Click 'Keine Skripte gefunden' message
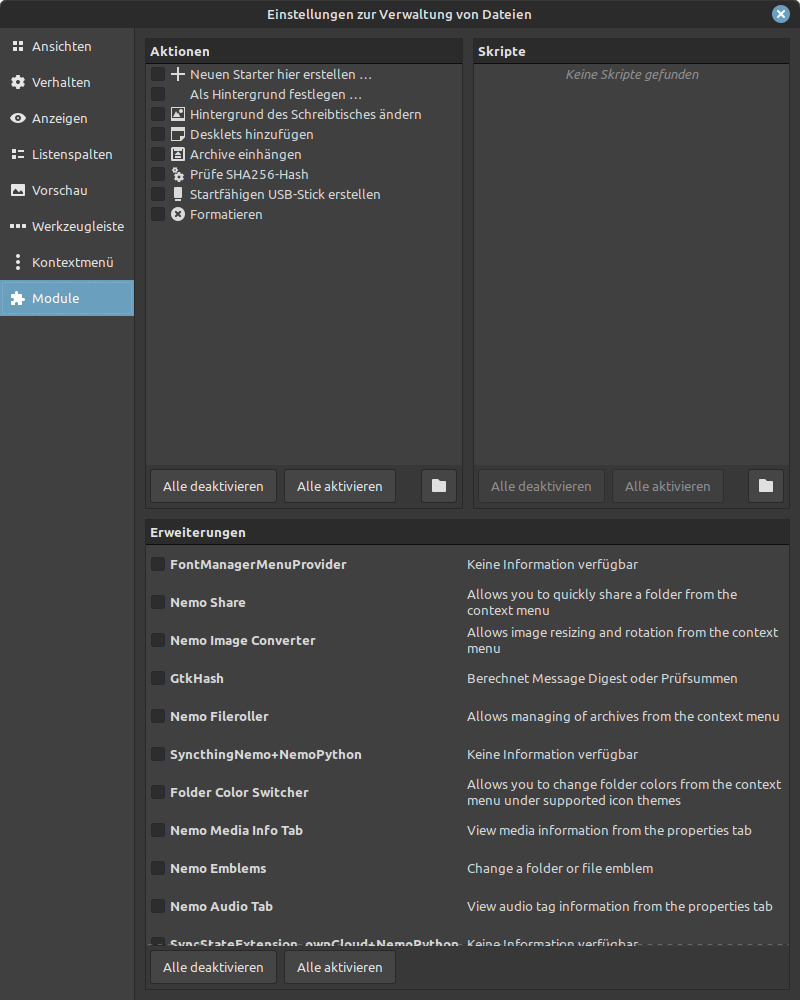 pos(632,74)
